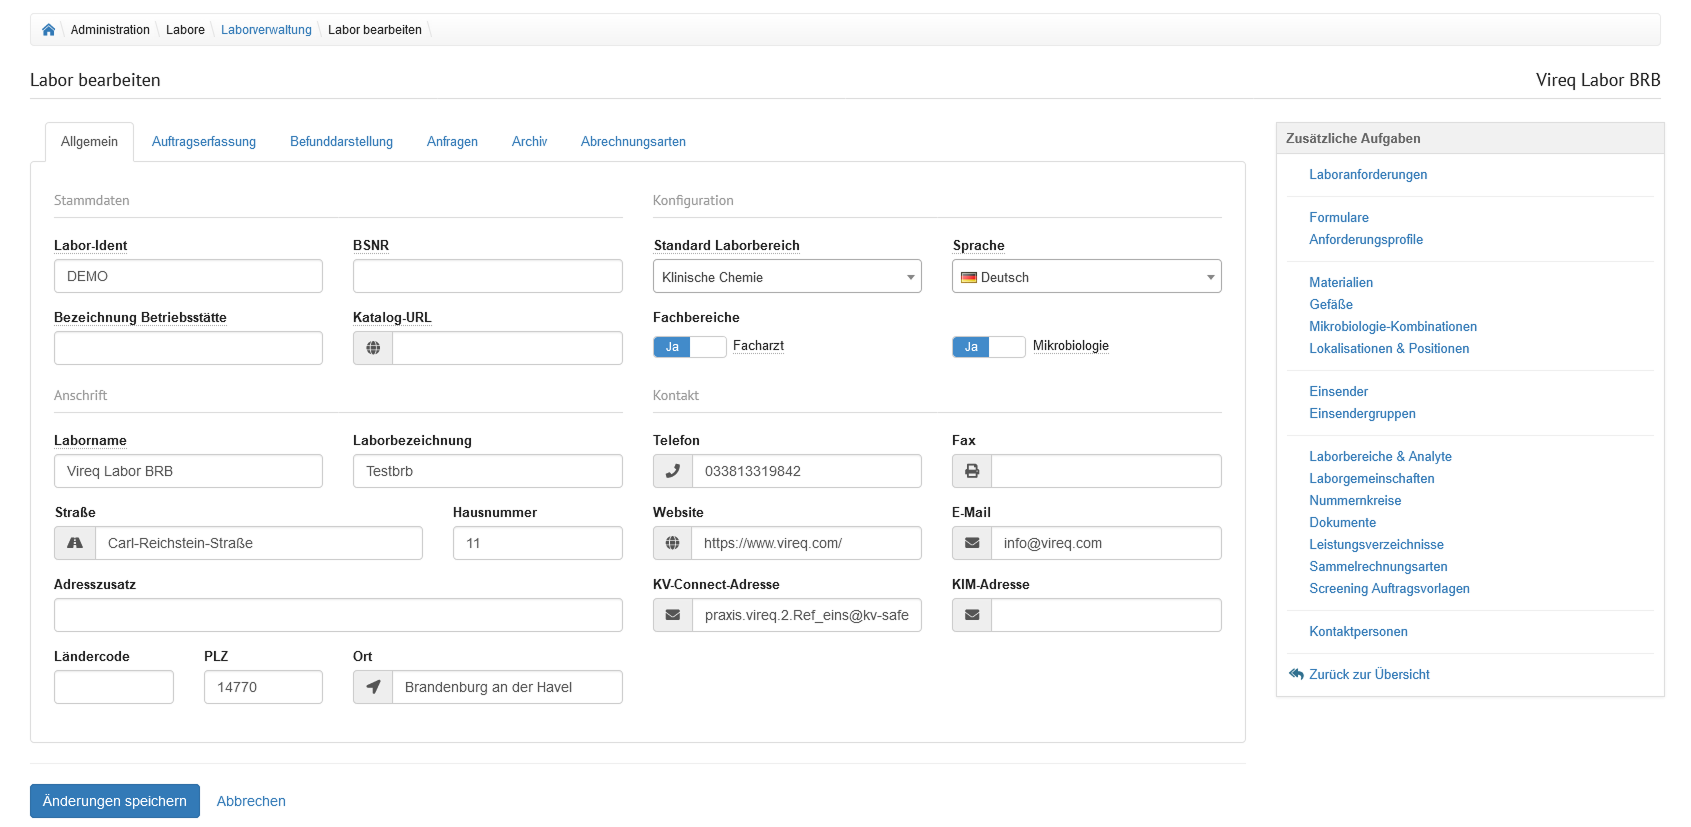Screen dimensions: 1691x827
Task: Click the Abbrechen link
Action: pyautogui.click(x=251, y=801)
